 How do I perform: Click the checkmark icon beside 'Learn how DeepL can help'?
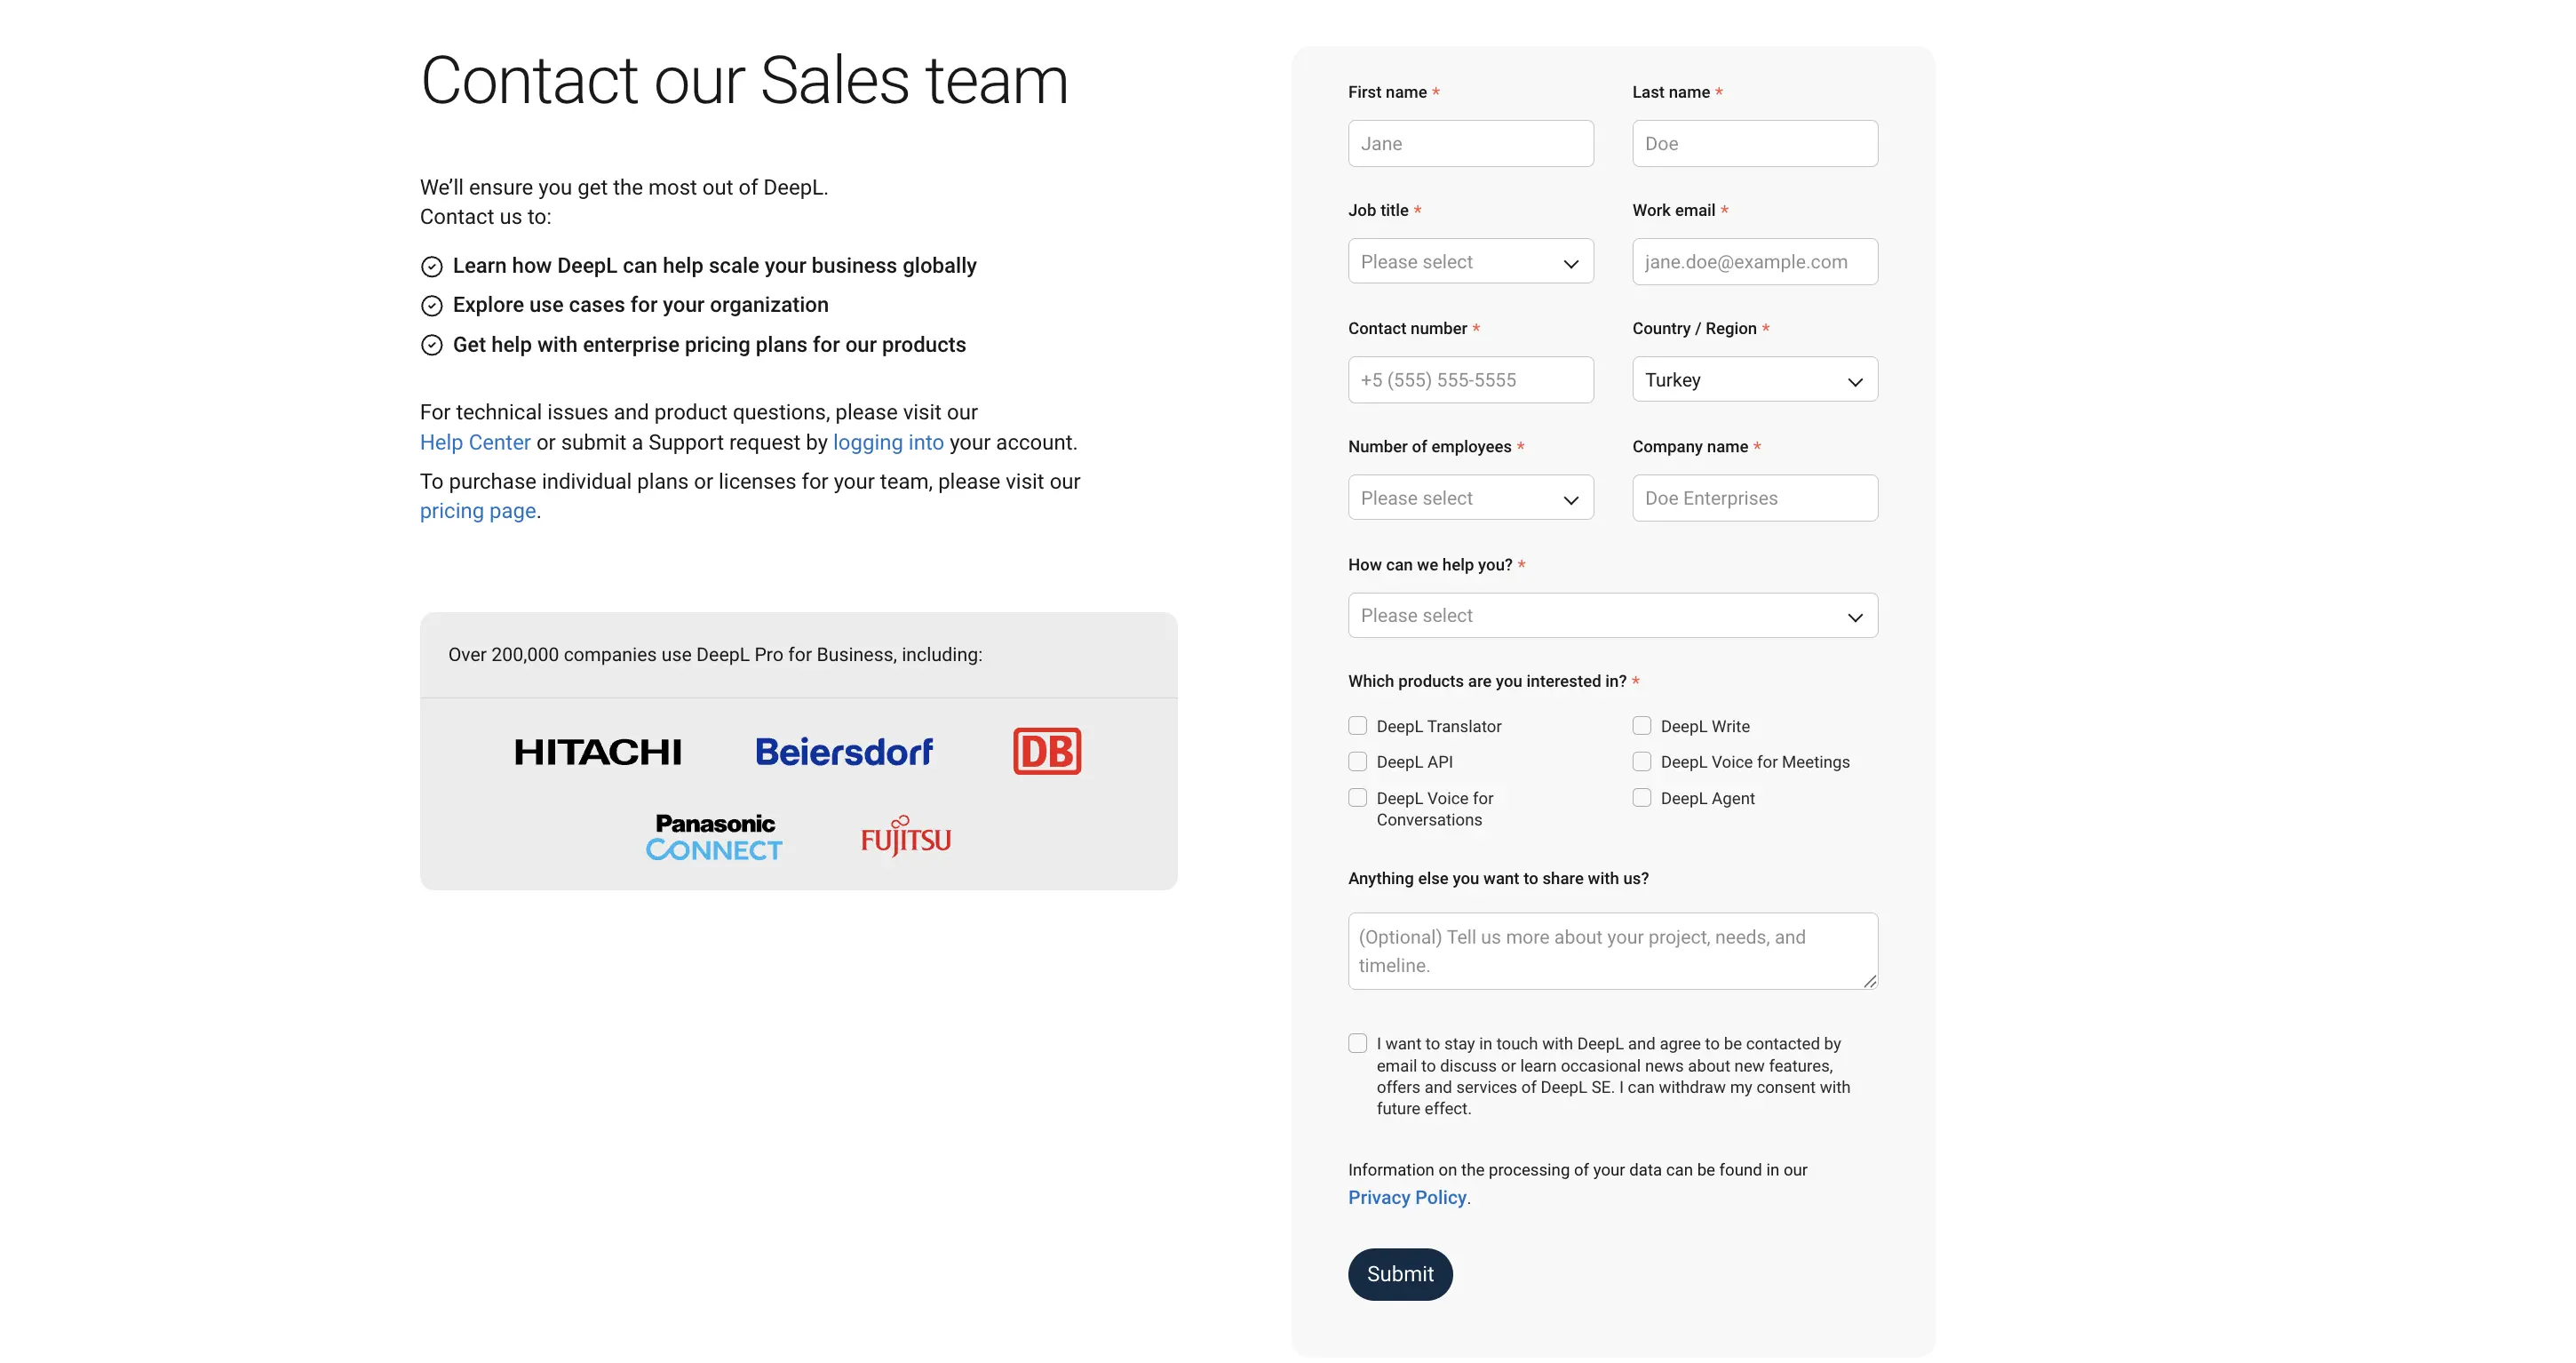coord(431,266)
